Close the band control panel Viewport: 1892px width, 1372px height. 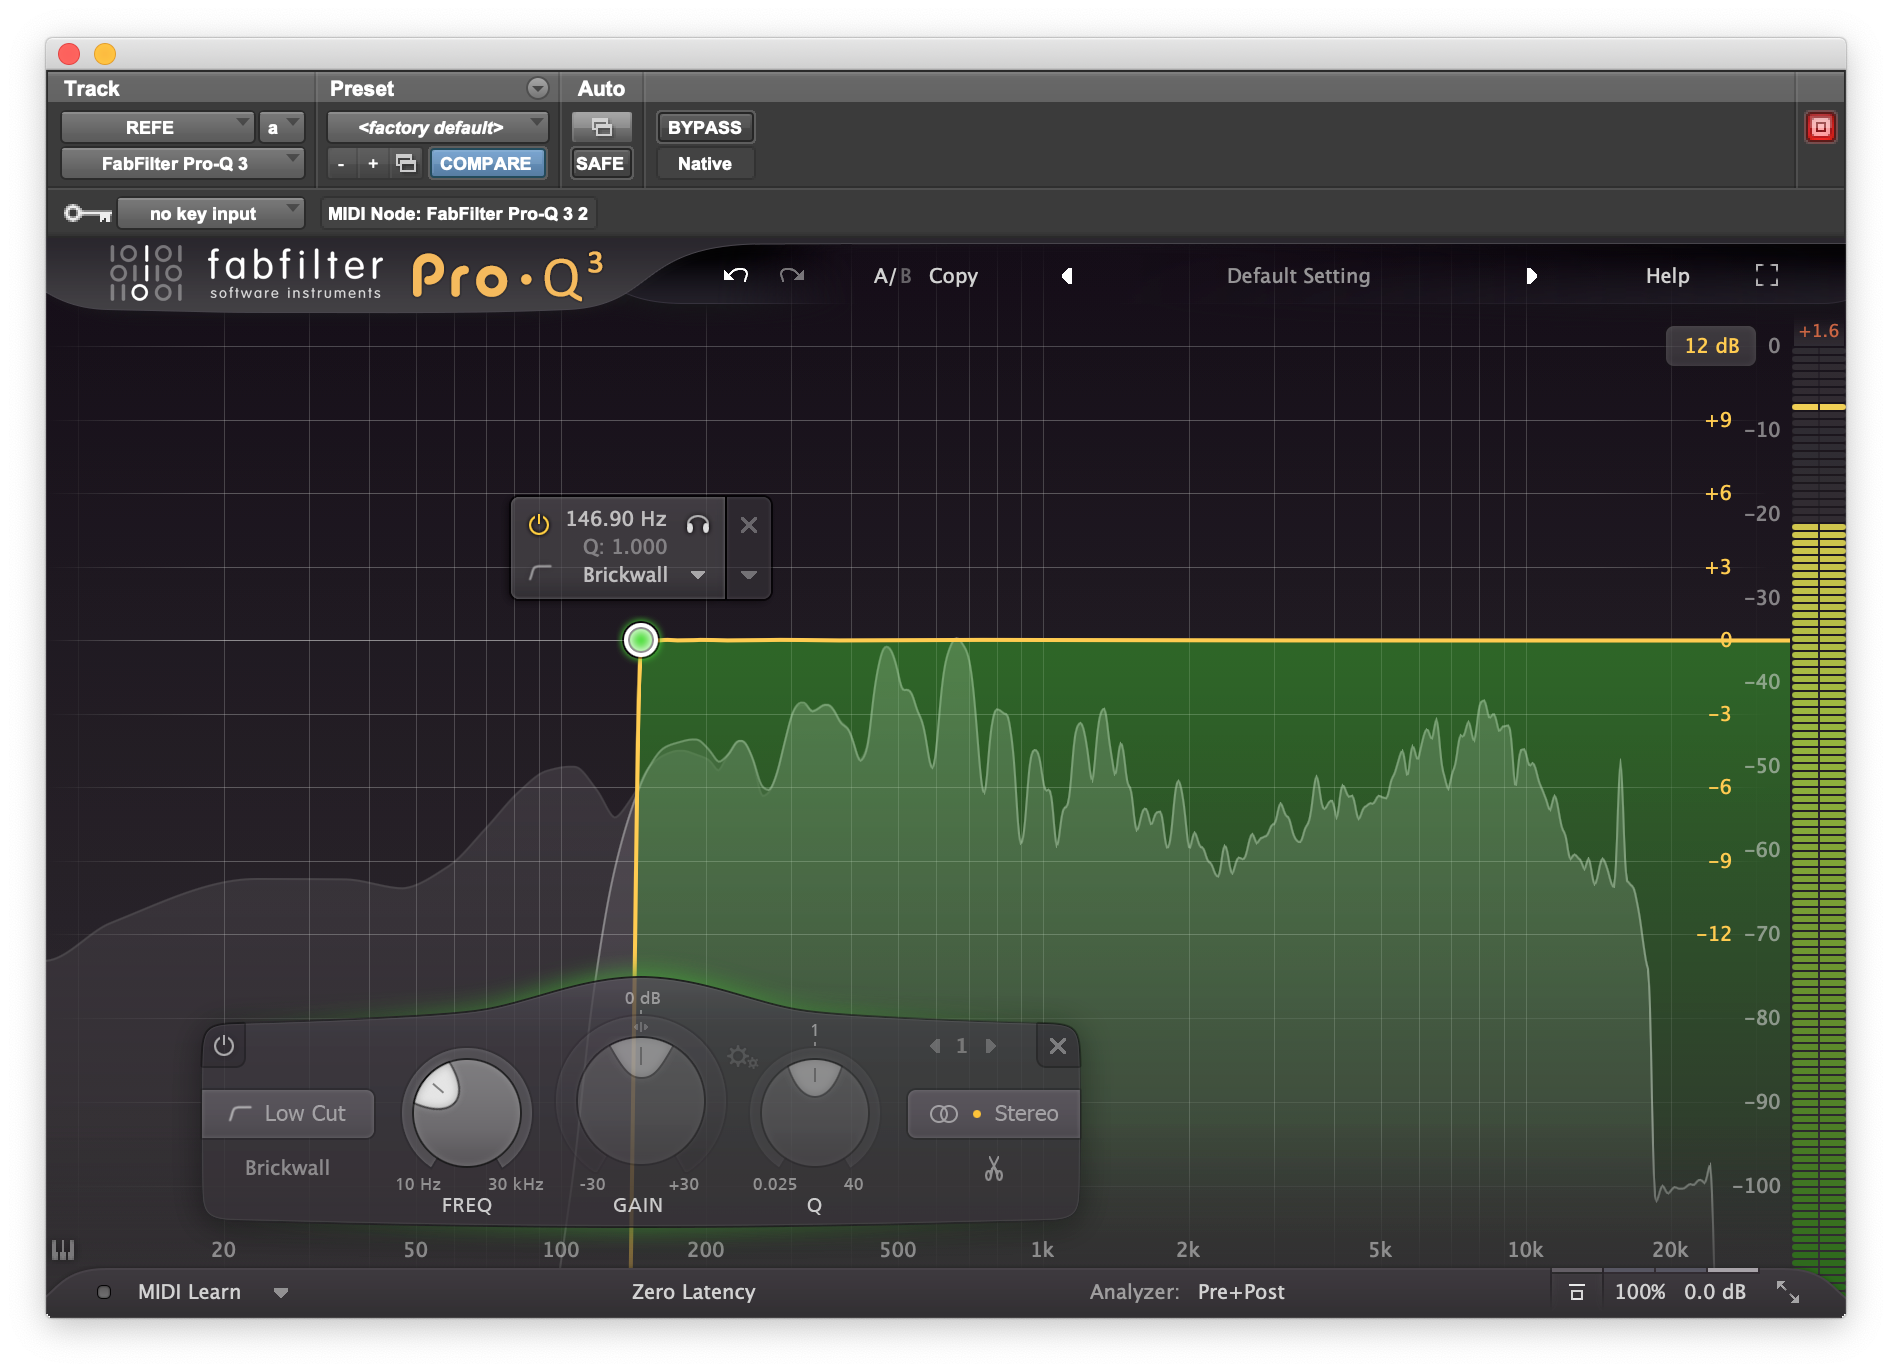[1057, 1046]
